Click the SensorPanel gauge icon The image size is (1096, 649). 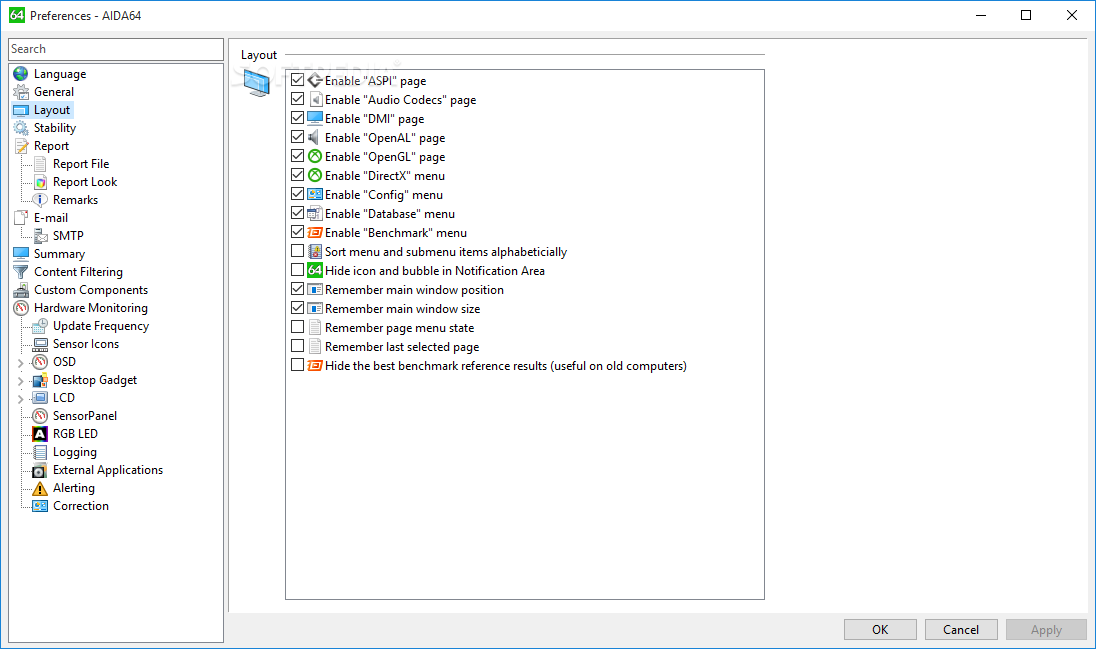[x=41, y=416]
